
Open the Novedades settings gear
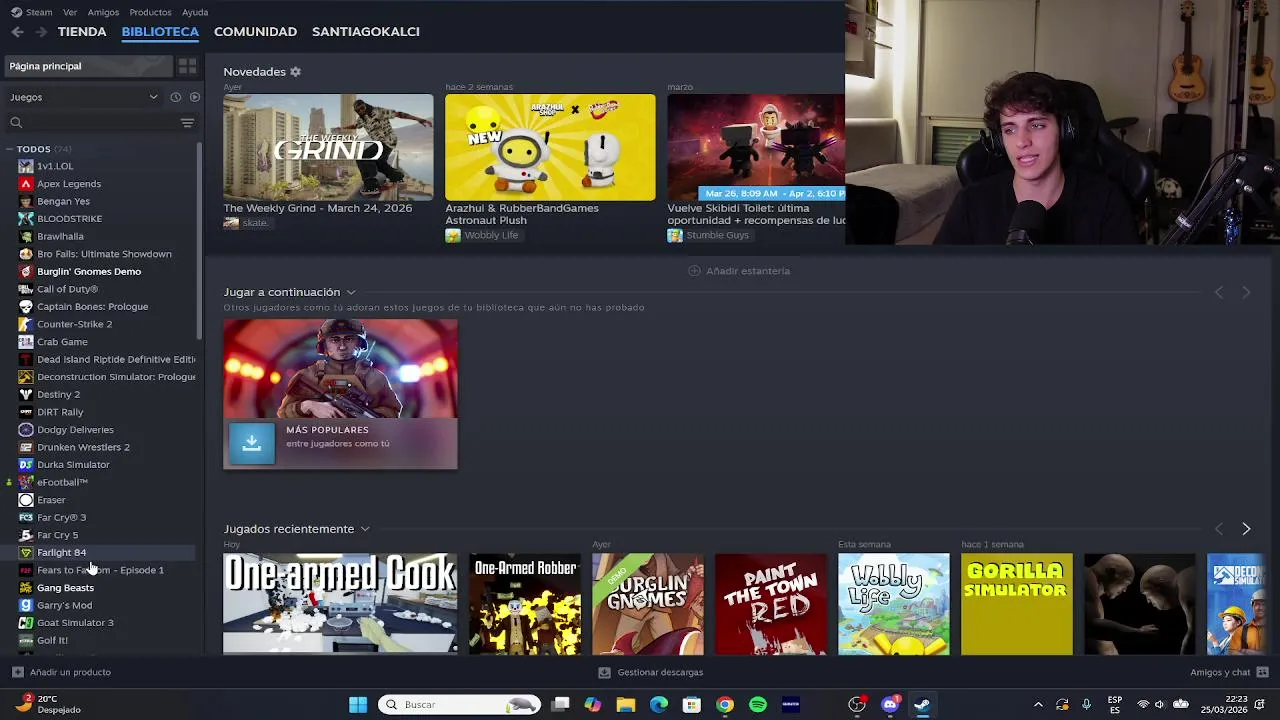[x=295, y=72]
